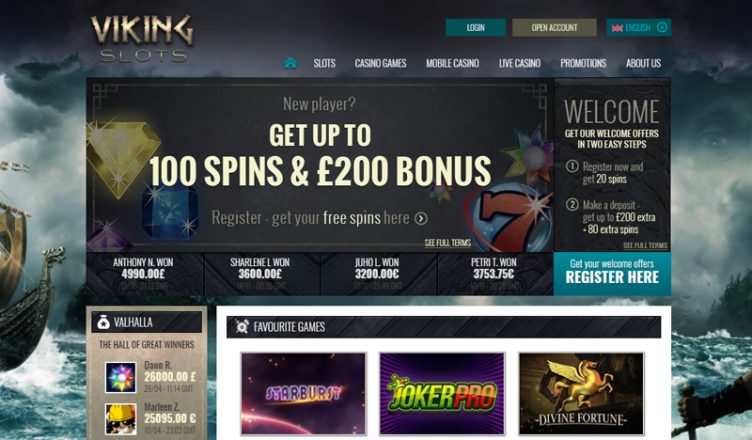Open the Casino Games menu
752x440 pixels.
(x=380, y=63)
